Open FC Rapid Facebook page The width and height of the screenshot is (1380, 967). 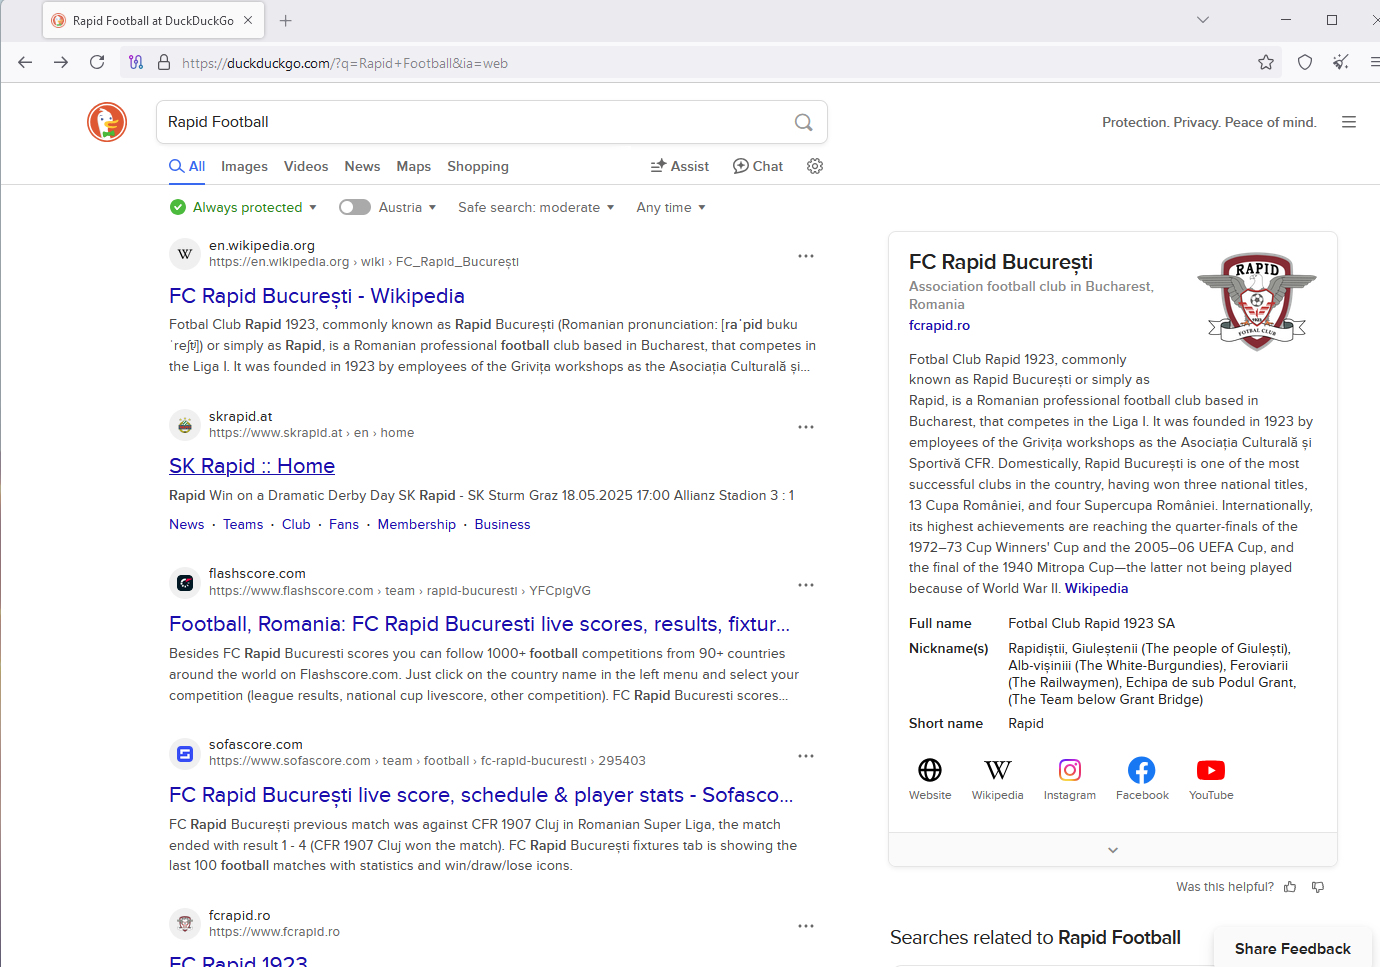pos(1142,770)
